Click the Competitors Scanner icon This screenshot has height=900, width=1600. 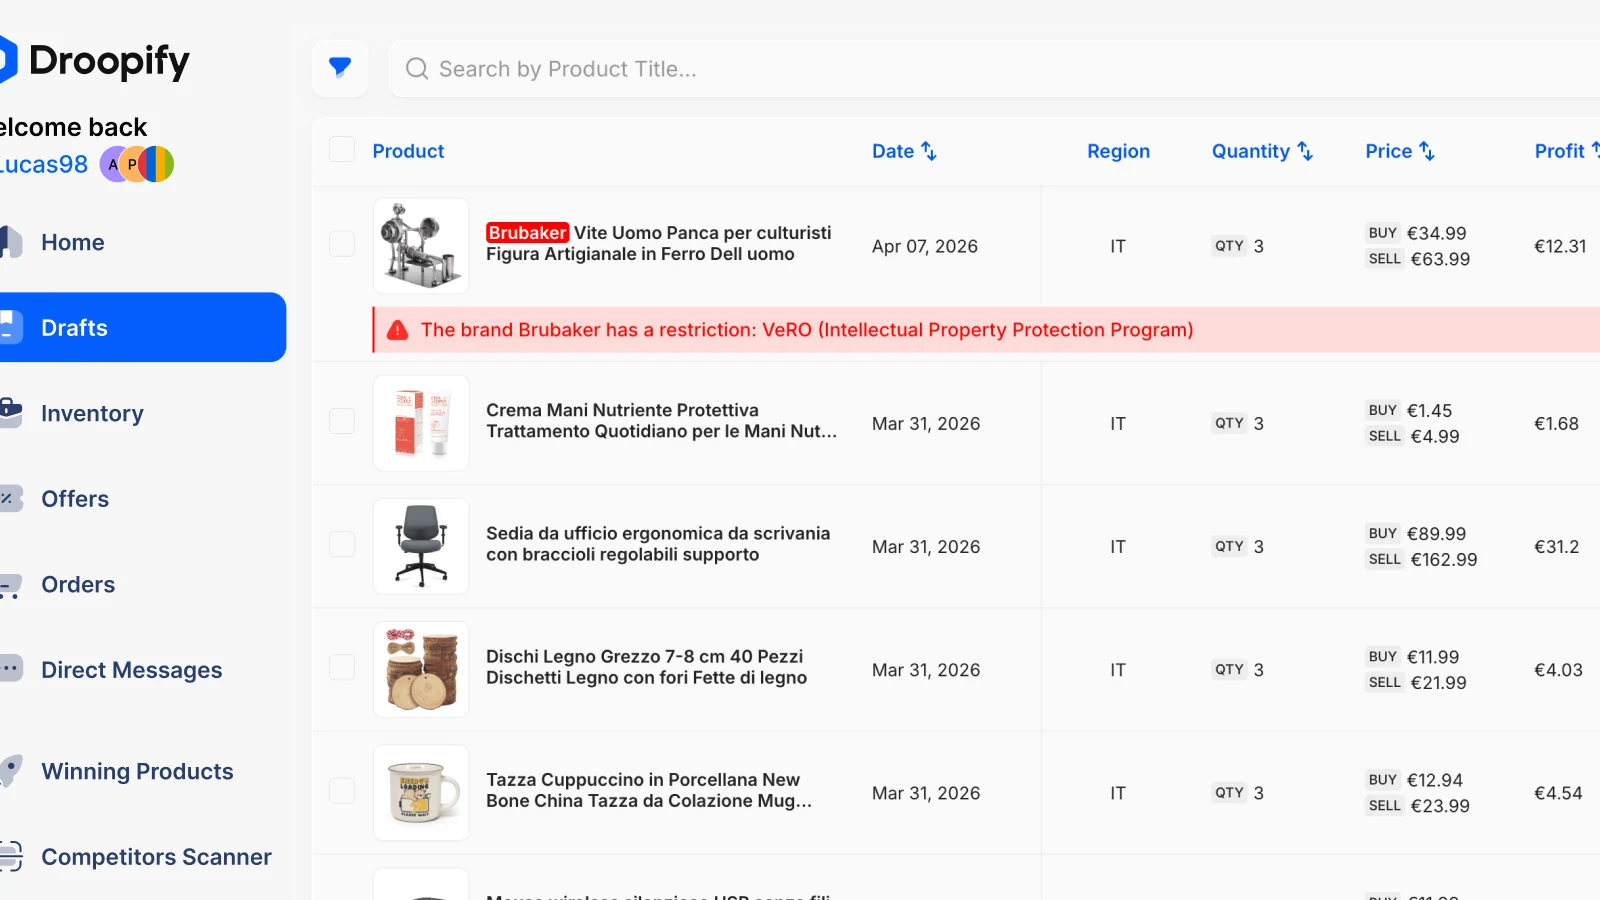pos(10,857)
